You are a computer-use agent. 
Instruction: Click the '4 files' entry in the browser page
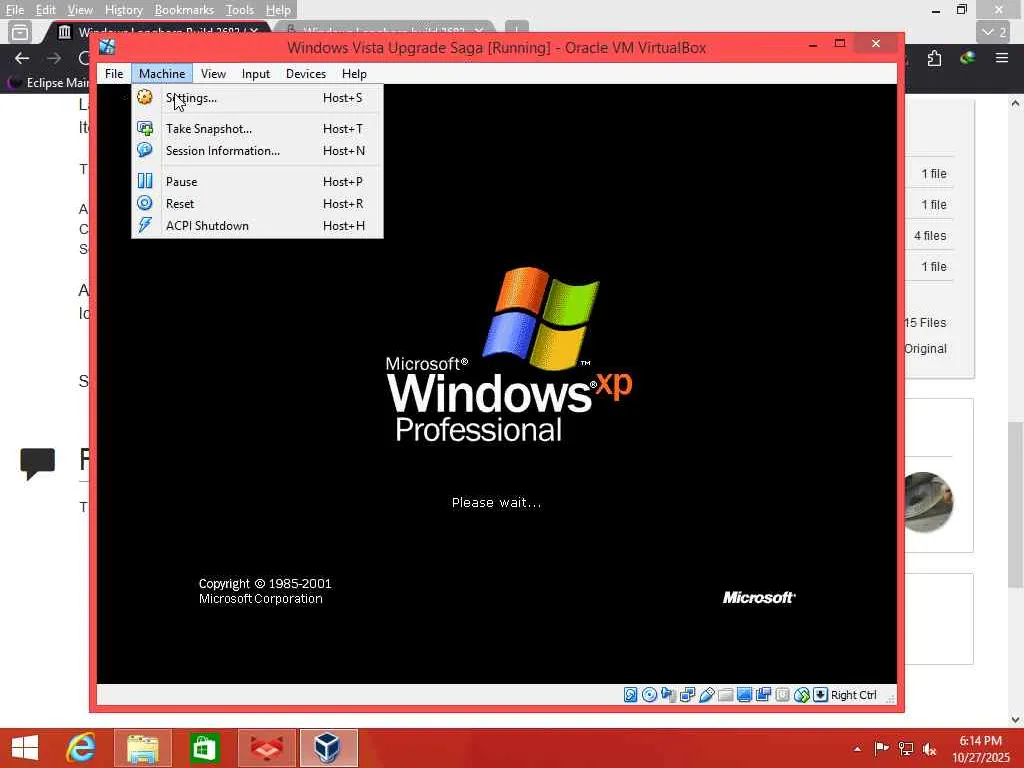(x=930, y=236)
